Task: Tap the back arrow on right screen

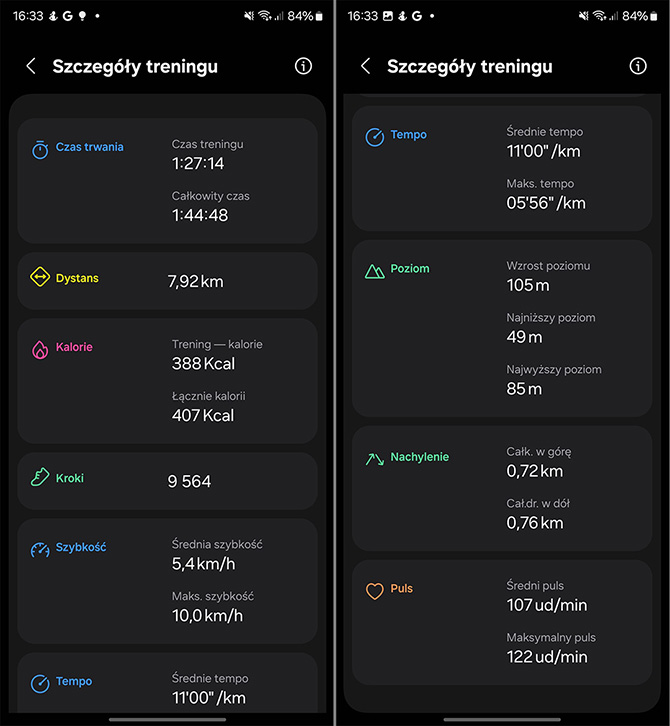Action: click(x=366, y=66)
